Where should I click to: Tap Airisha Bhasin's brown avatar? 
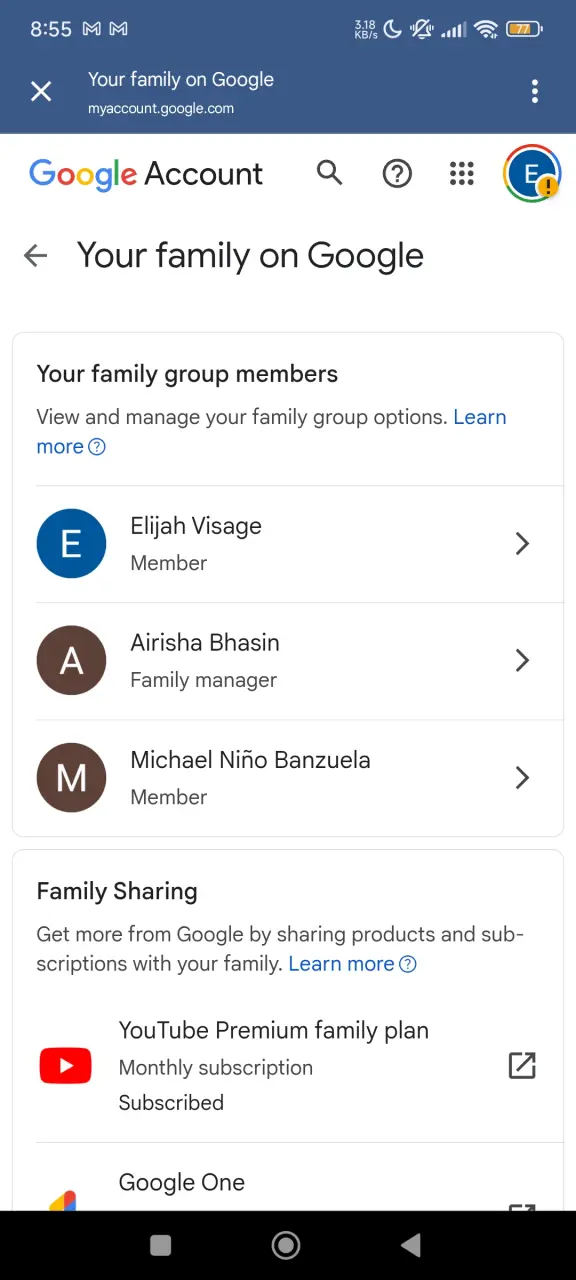(71, 661)
